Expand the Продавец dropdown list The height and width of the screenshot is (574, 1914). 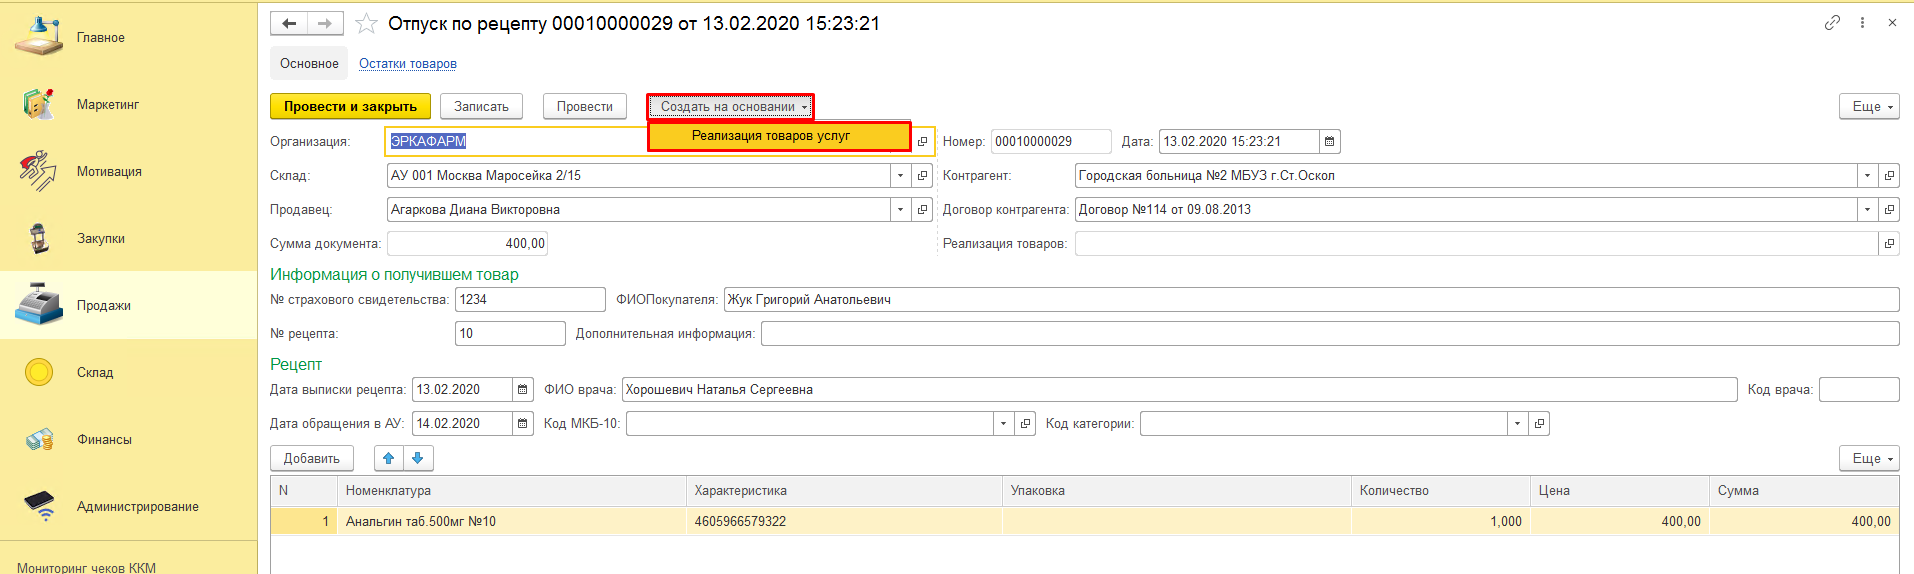900,210
